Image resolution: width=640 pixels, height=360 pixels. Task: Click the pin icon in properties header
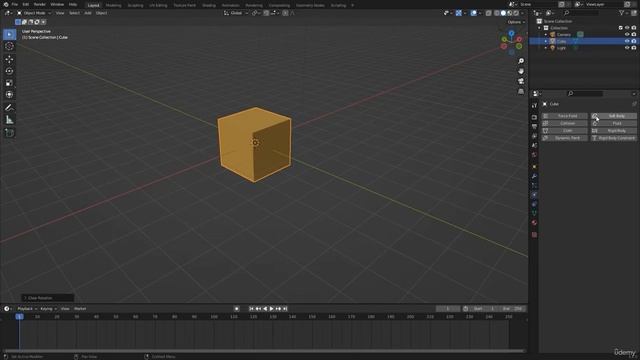(634, 104)
